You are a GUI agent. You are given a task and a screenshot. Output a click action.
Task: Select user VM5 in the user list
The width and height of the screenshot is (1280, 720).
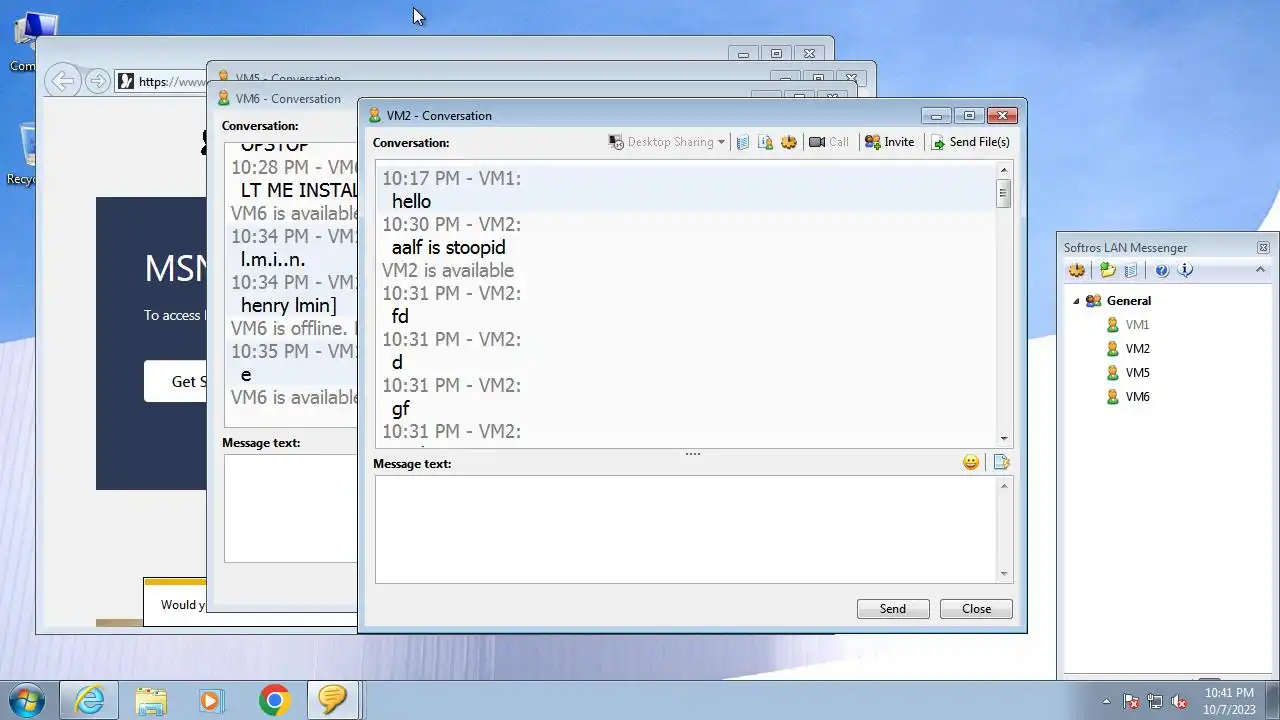[1137, 373]
